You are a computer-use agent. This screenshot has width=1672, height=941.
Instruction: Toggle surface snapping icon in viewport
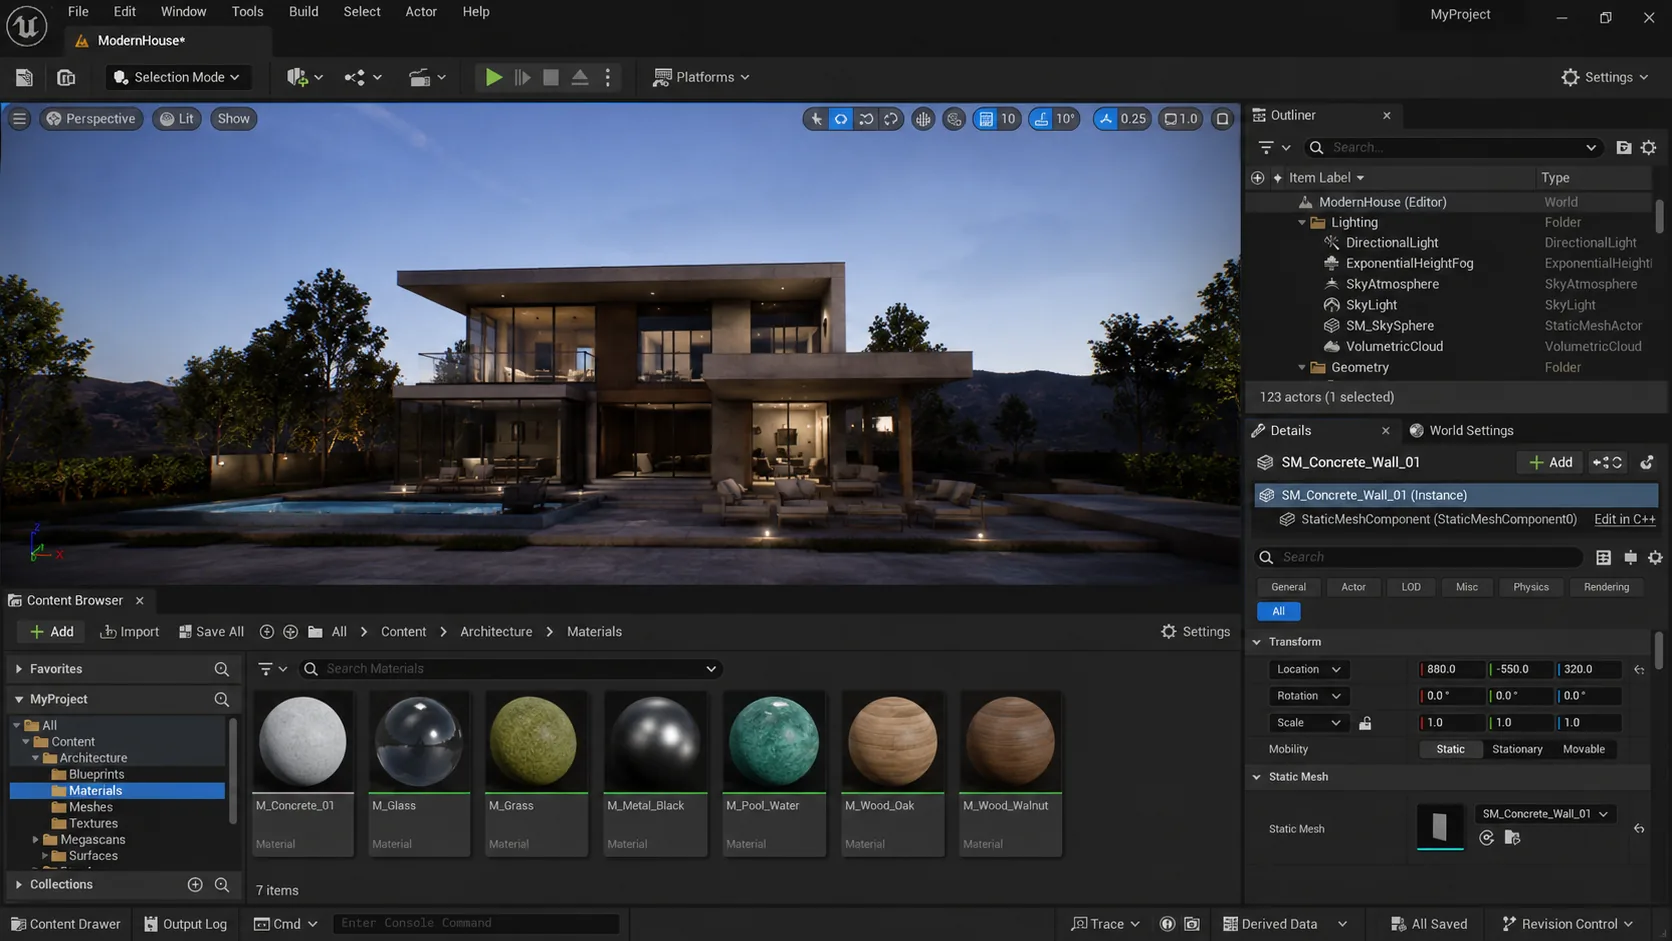[x=954, y=119]
